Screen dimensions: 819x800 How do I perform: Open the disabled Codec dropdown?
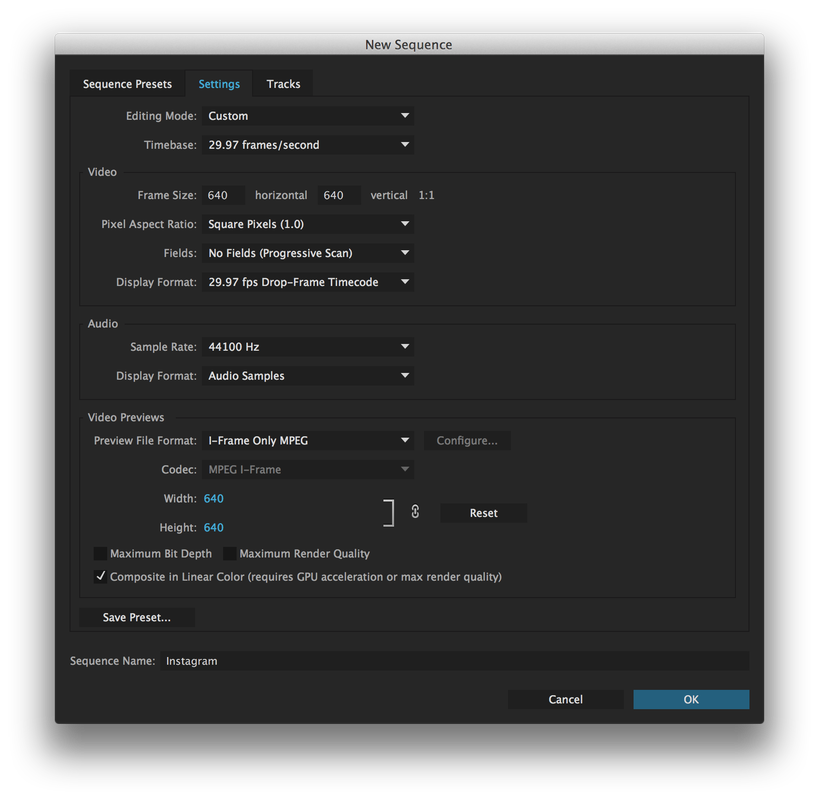308,469
